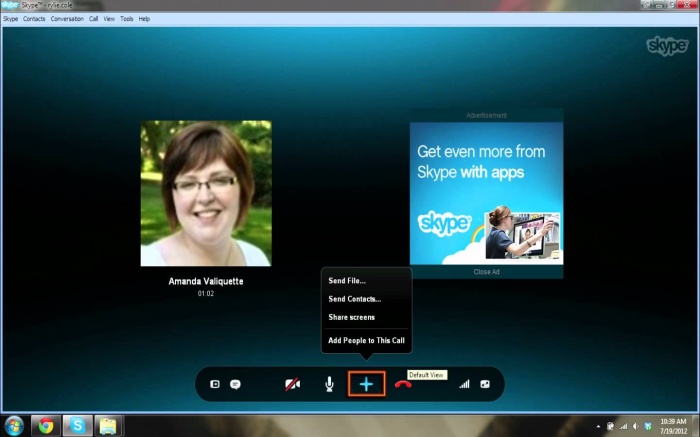Click the Skype taskbar button
The image size is (700, 437).
click(x=78, y=426)
